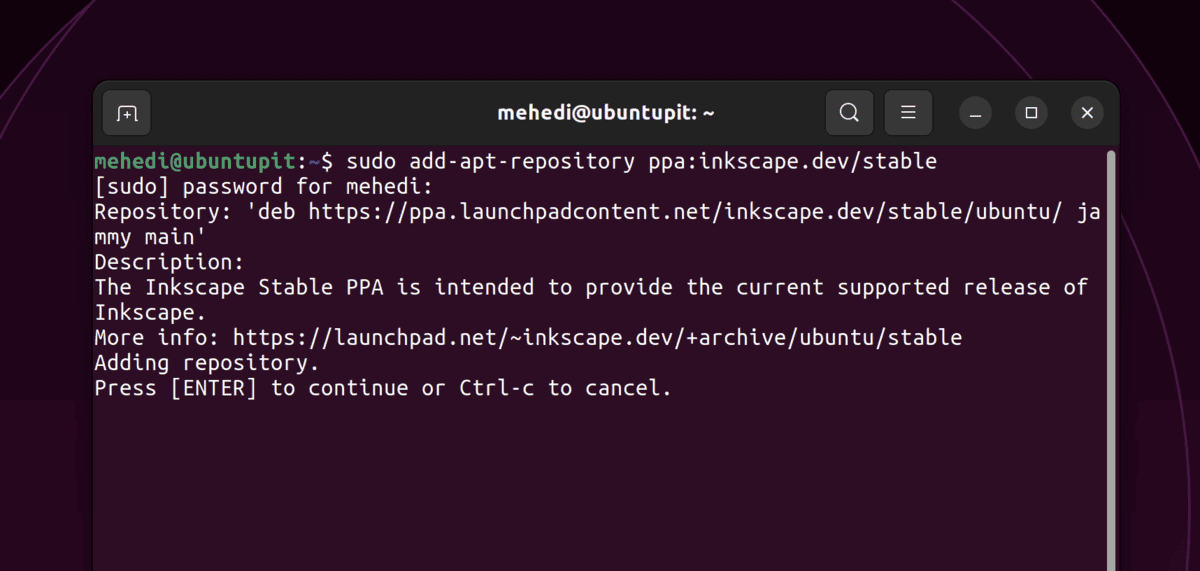Screen dimensions: 1200x571
Task: Click the [sudo] password for mehedi line
Action: 262,187
